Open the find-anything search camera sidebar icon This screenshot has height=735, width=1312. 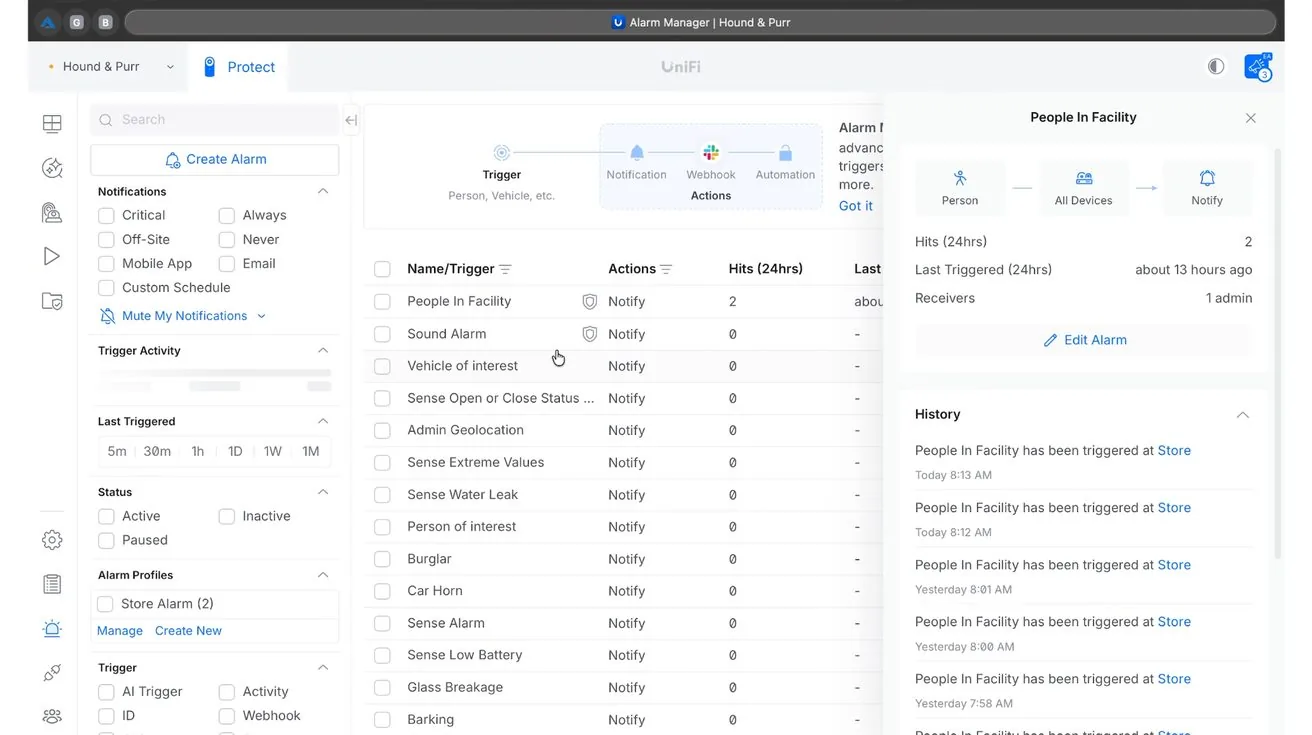tap(52, 212)
